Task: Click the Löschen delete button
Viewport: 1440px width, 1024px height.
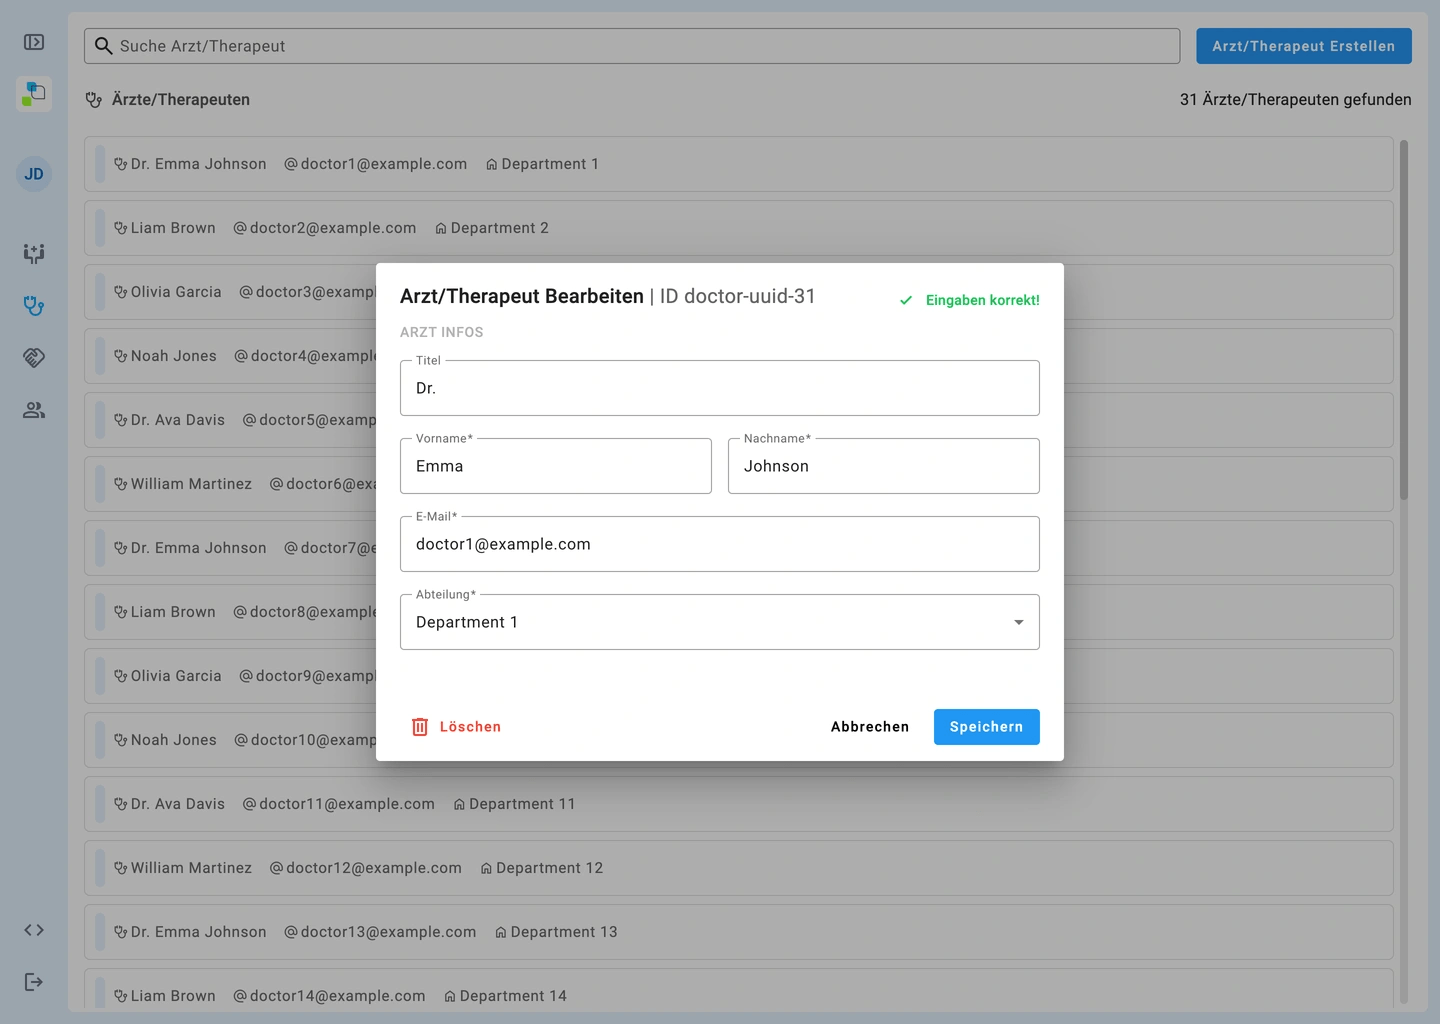Action: pyautogui.click(x=456, y=727)
